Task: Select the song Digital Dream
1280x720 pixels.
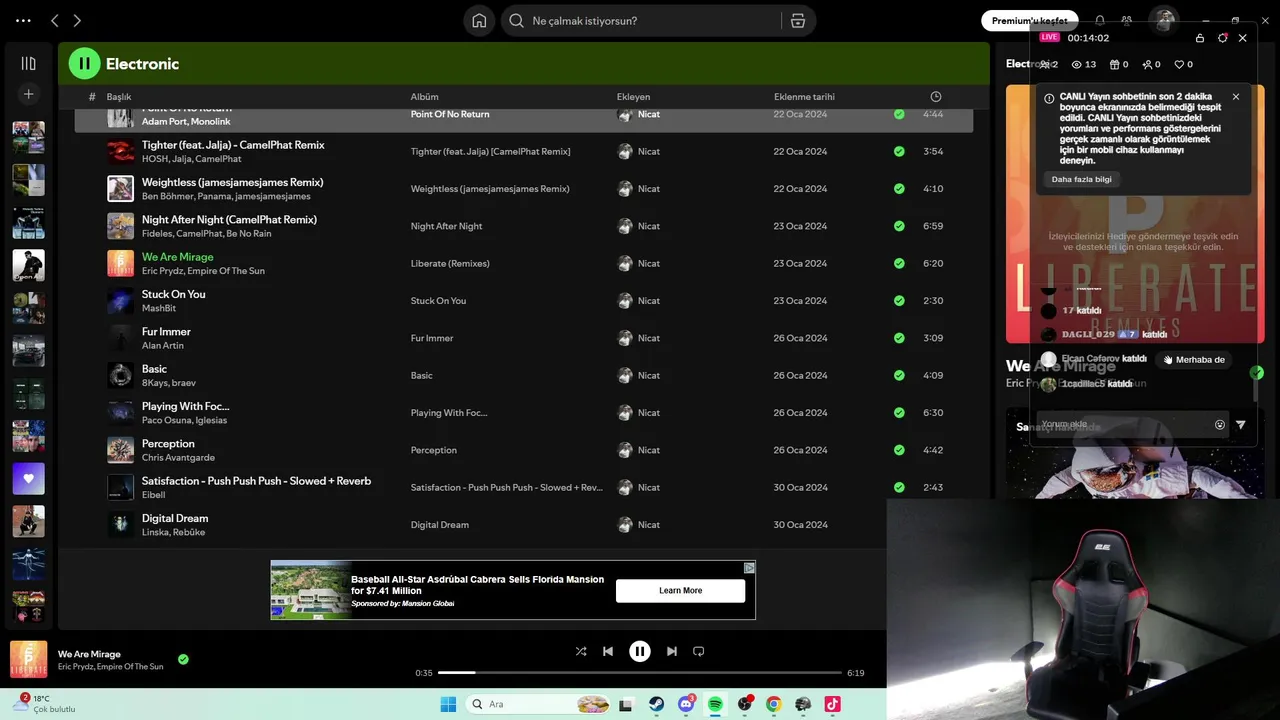Action: pyautogui.click(x=175, y=519)
